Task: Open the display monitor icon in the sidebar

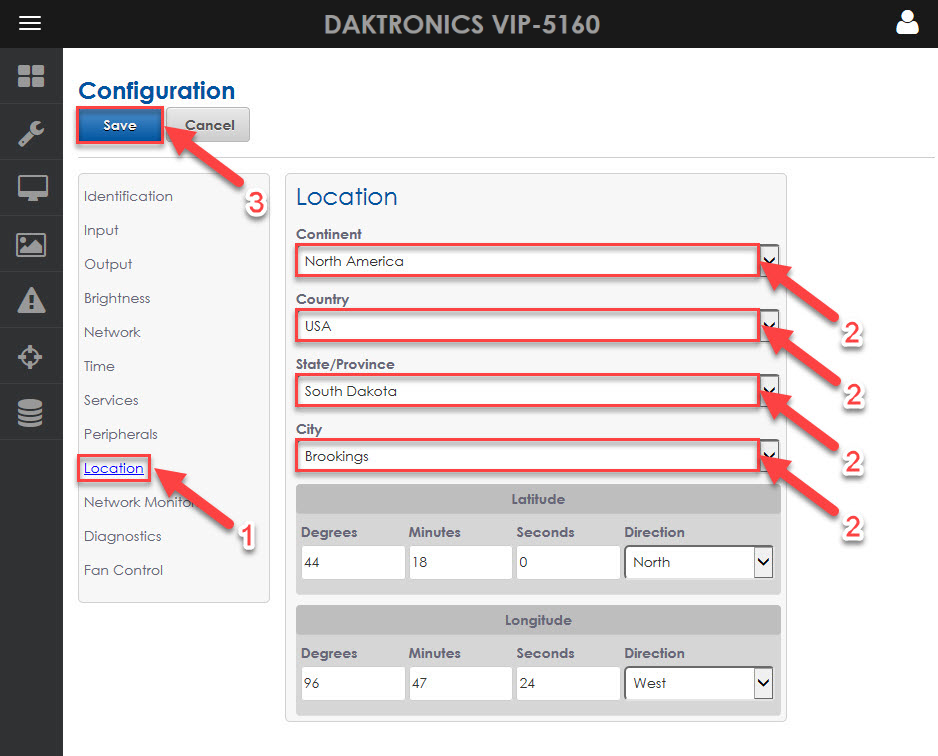Action: click(32, 188)
